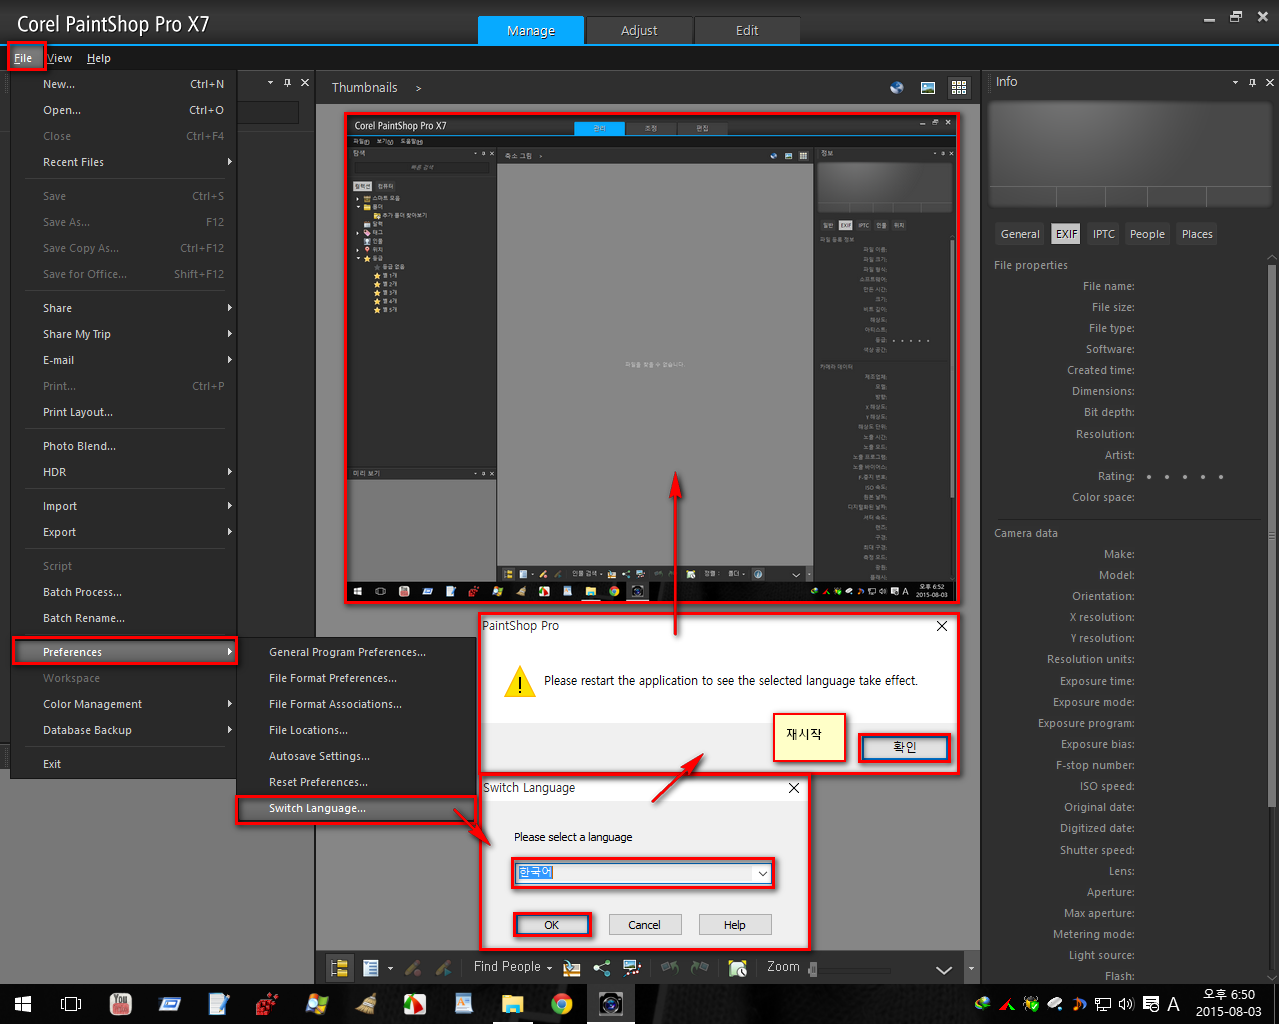
Task: Click the broom cleaner icon on taskbar
Action: 365,1004
